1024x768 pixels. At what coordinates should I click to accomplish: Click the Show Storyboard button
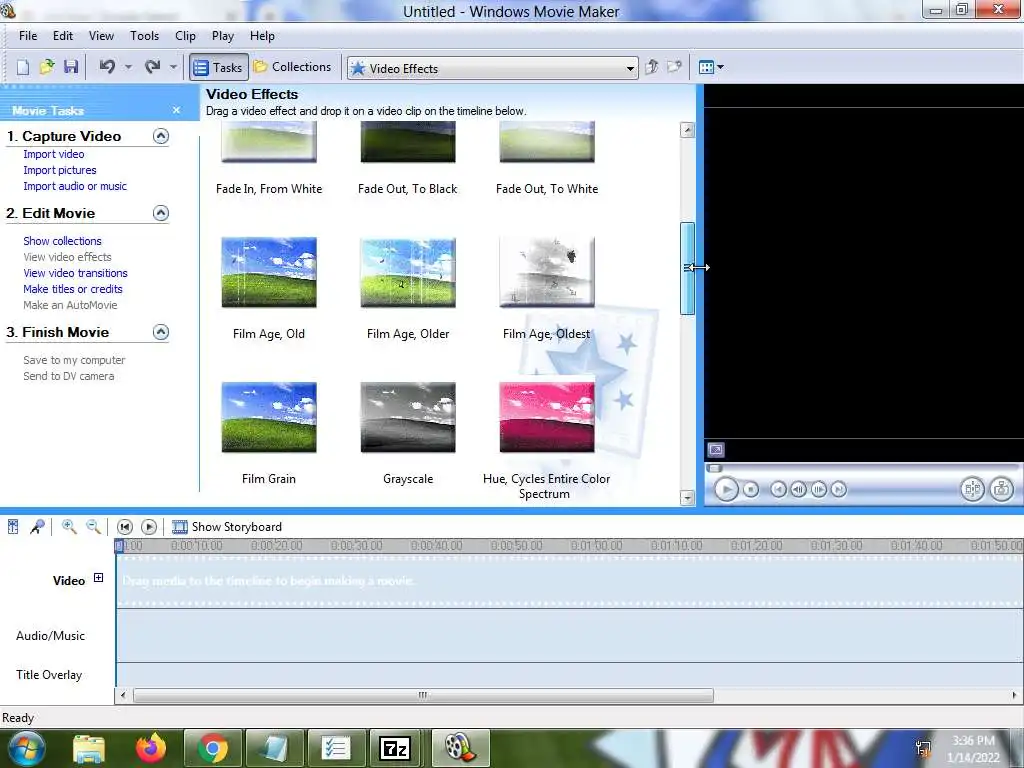(227, 526)
